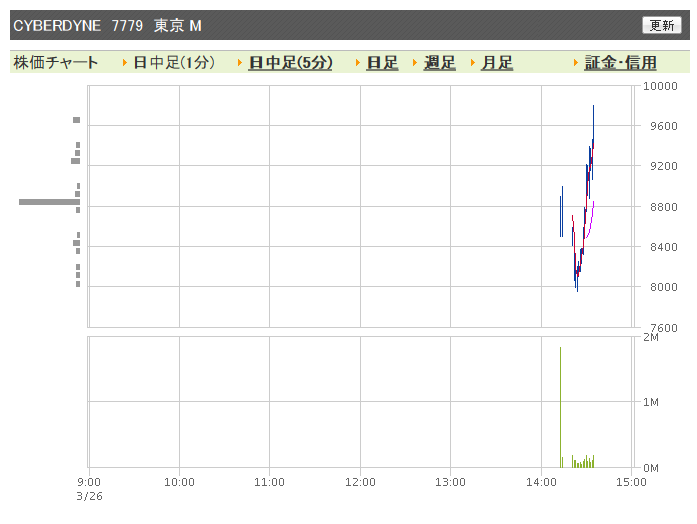Open the 月足 monthly chart

[x=497, y=63]
